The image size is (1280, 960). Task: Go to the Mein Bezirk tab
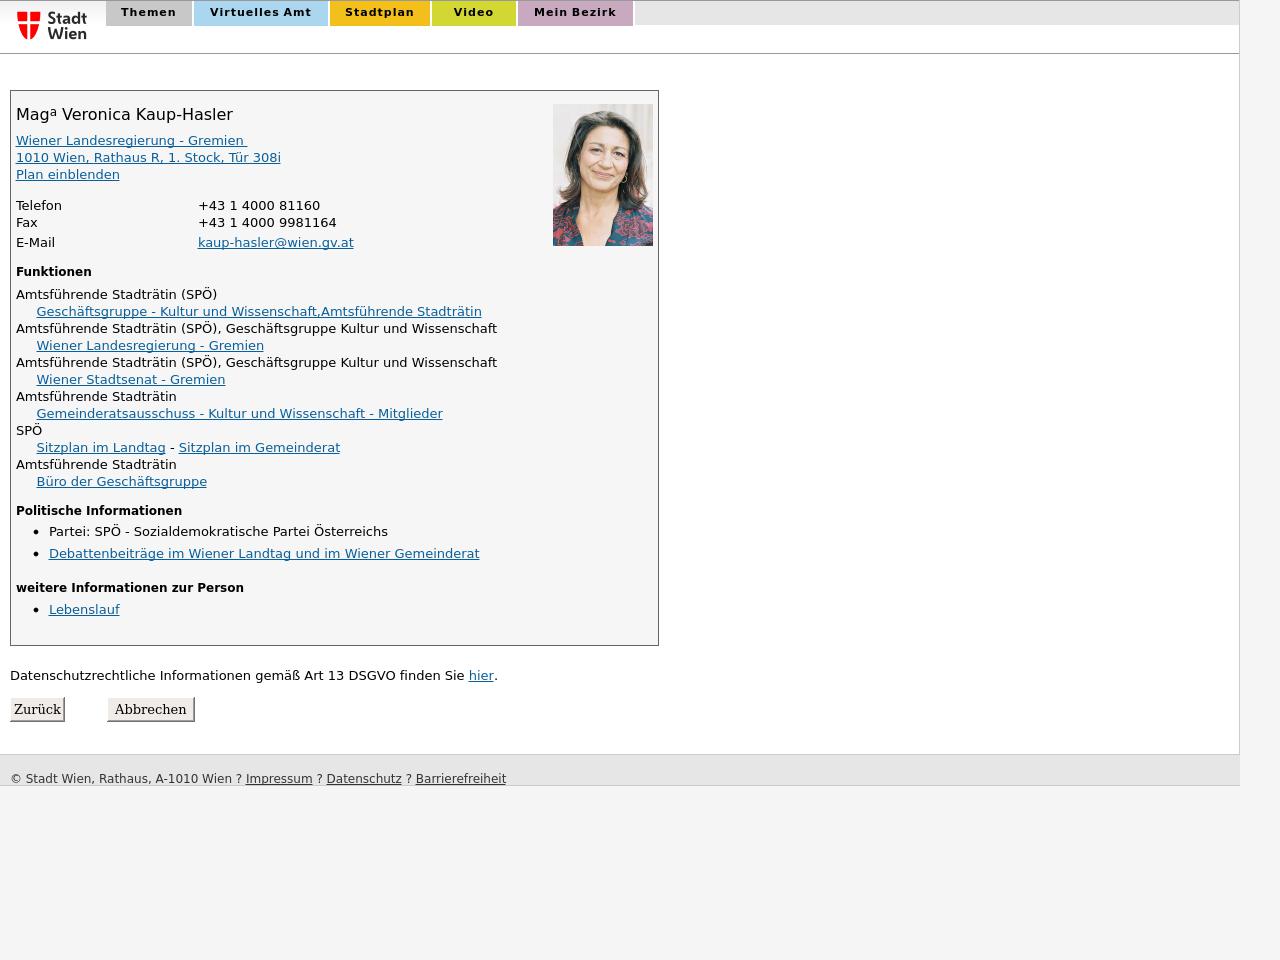(574, 13)
